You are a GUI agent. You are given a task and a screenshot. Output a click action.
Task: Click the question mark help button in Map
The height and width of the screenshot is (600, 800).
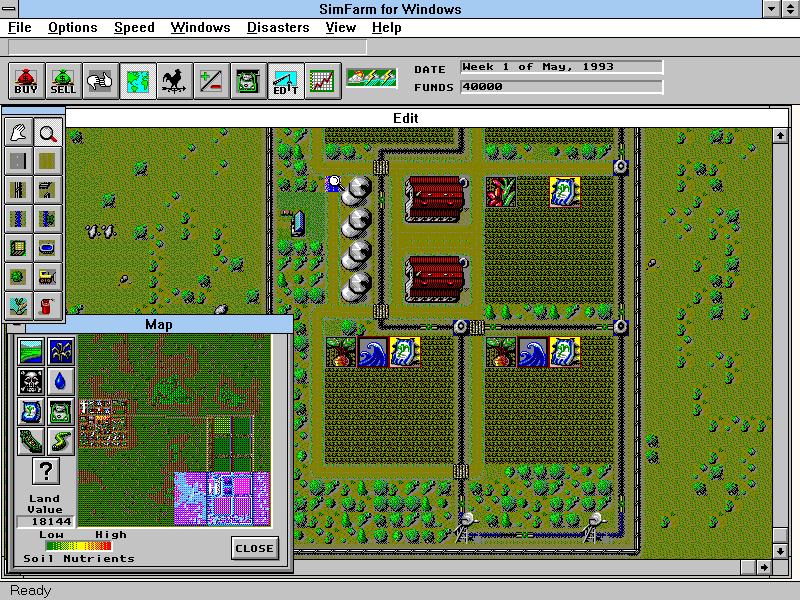point(46,471)
